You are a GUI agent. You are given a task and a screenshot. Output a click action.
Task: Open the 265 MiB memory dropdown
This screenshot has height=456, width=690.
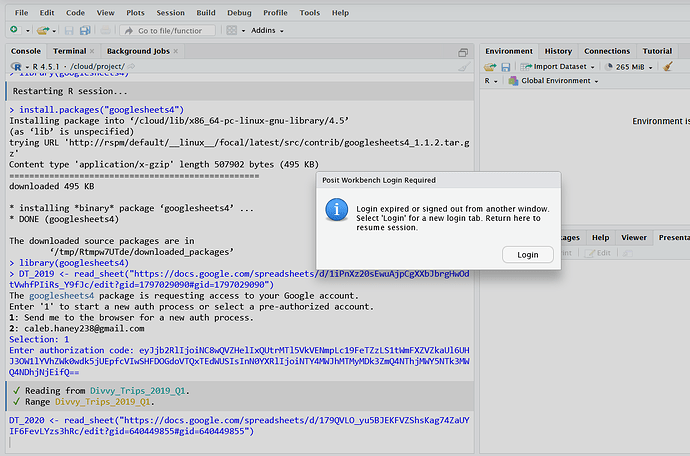634,66
